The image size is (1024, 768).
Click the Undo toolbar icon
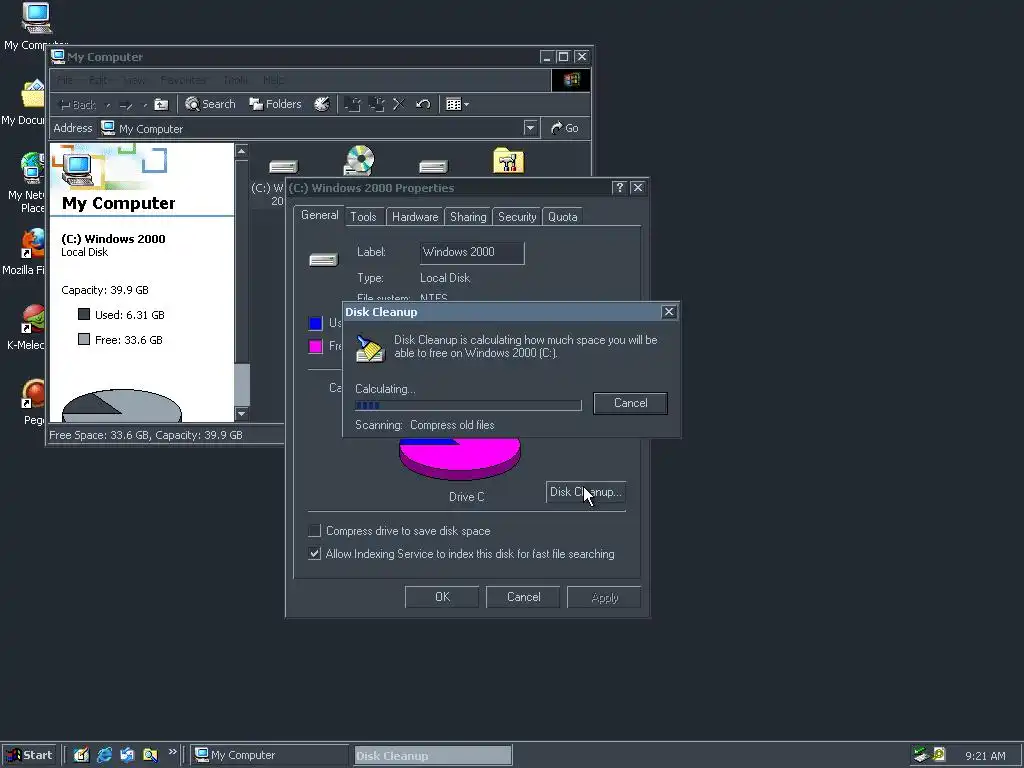pos(423,104)
